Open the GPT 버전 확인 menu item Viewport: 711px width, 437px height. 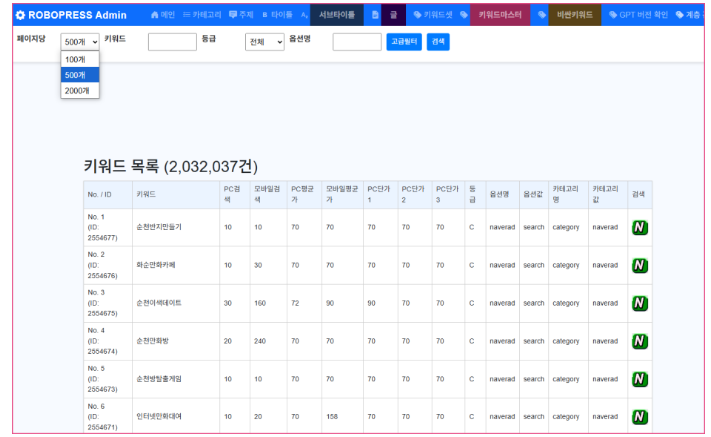pyautogui.click(x=638, y=15)
